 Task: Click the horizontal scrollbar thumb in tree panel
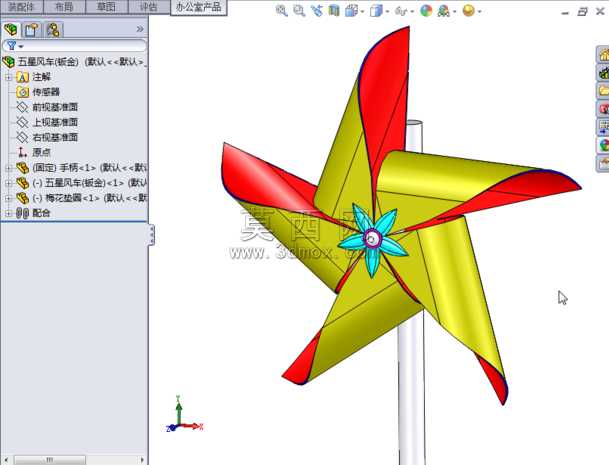coord(50,460)
